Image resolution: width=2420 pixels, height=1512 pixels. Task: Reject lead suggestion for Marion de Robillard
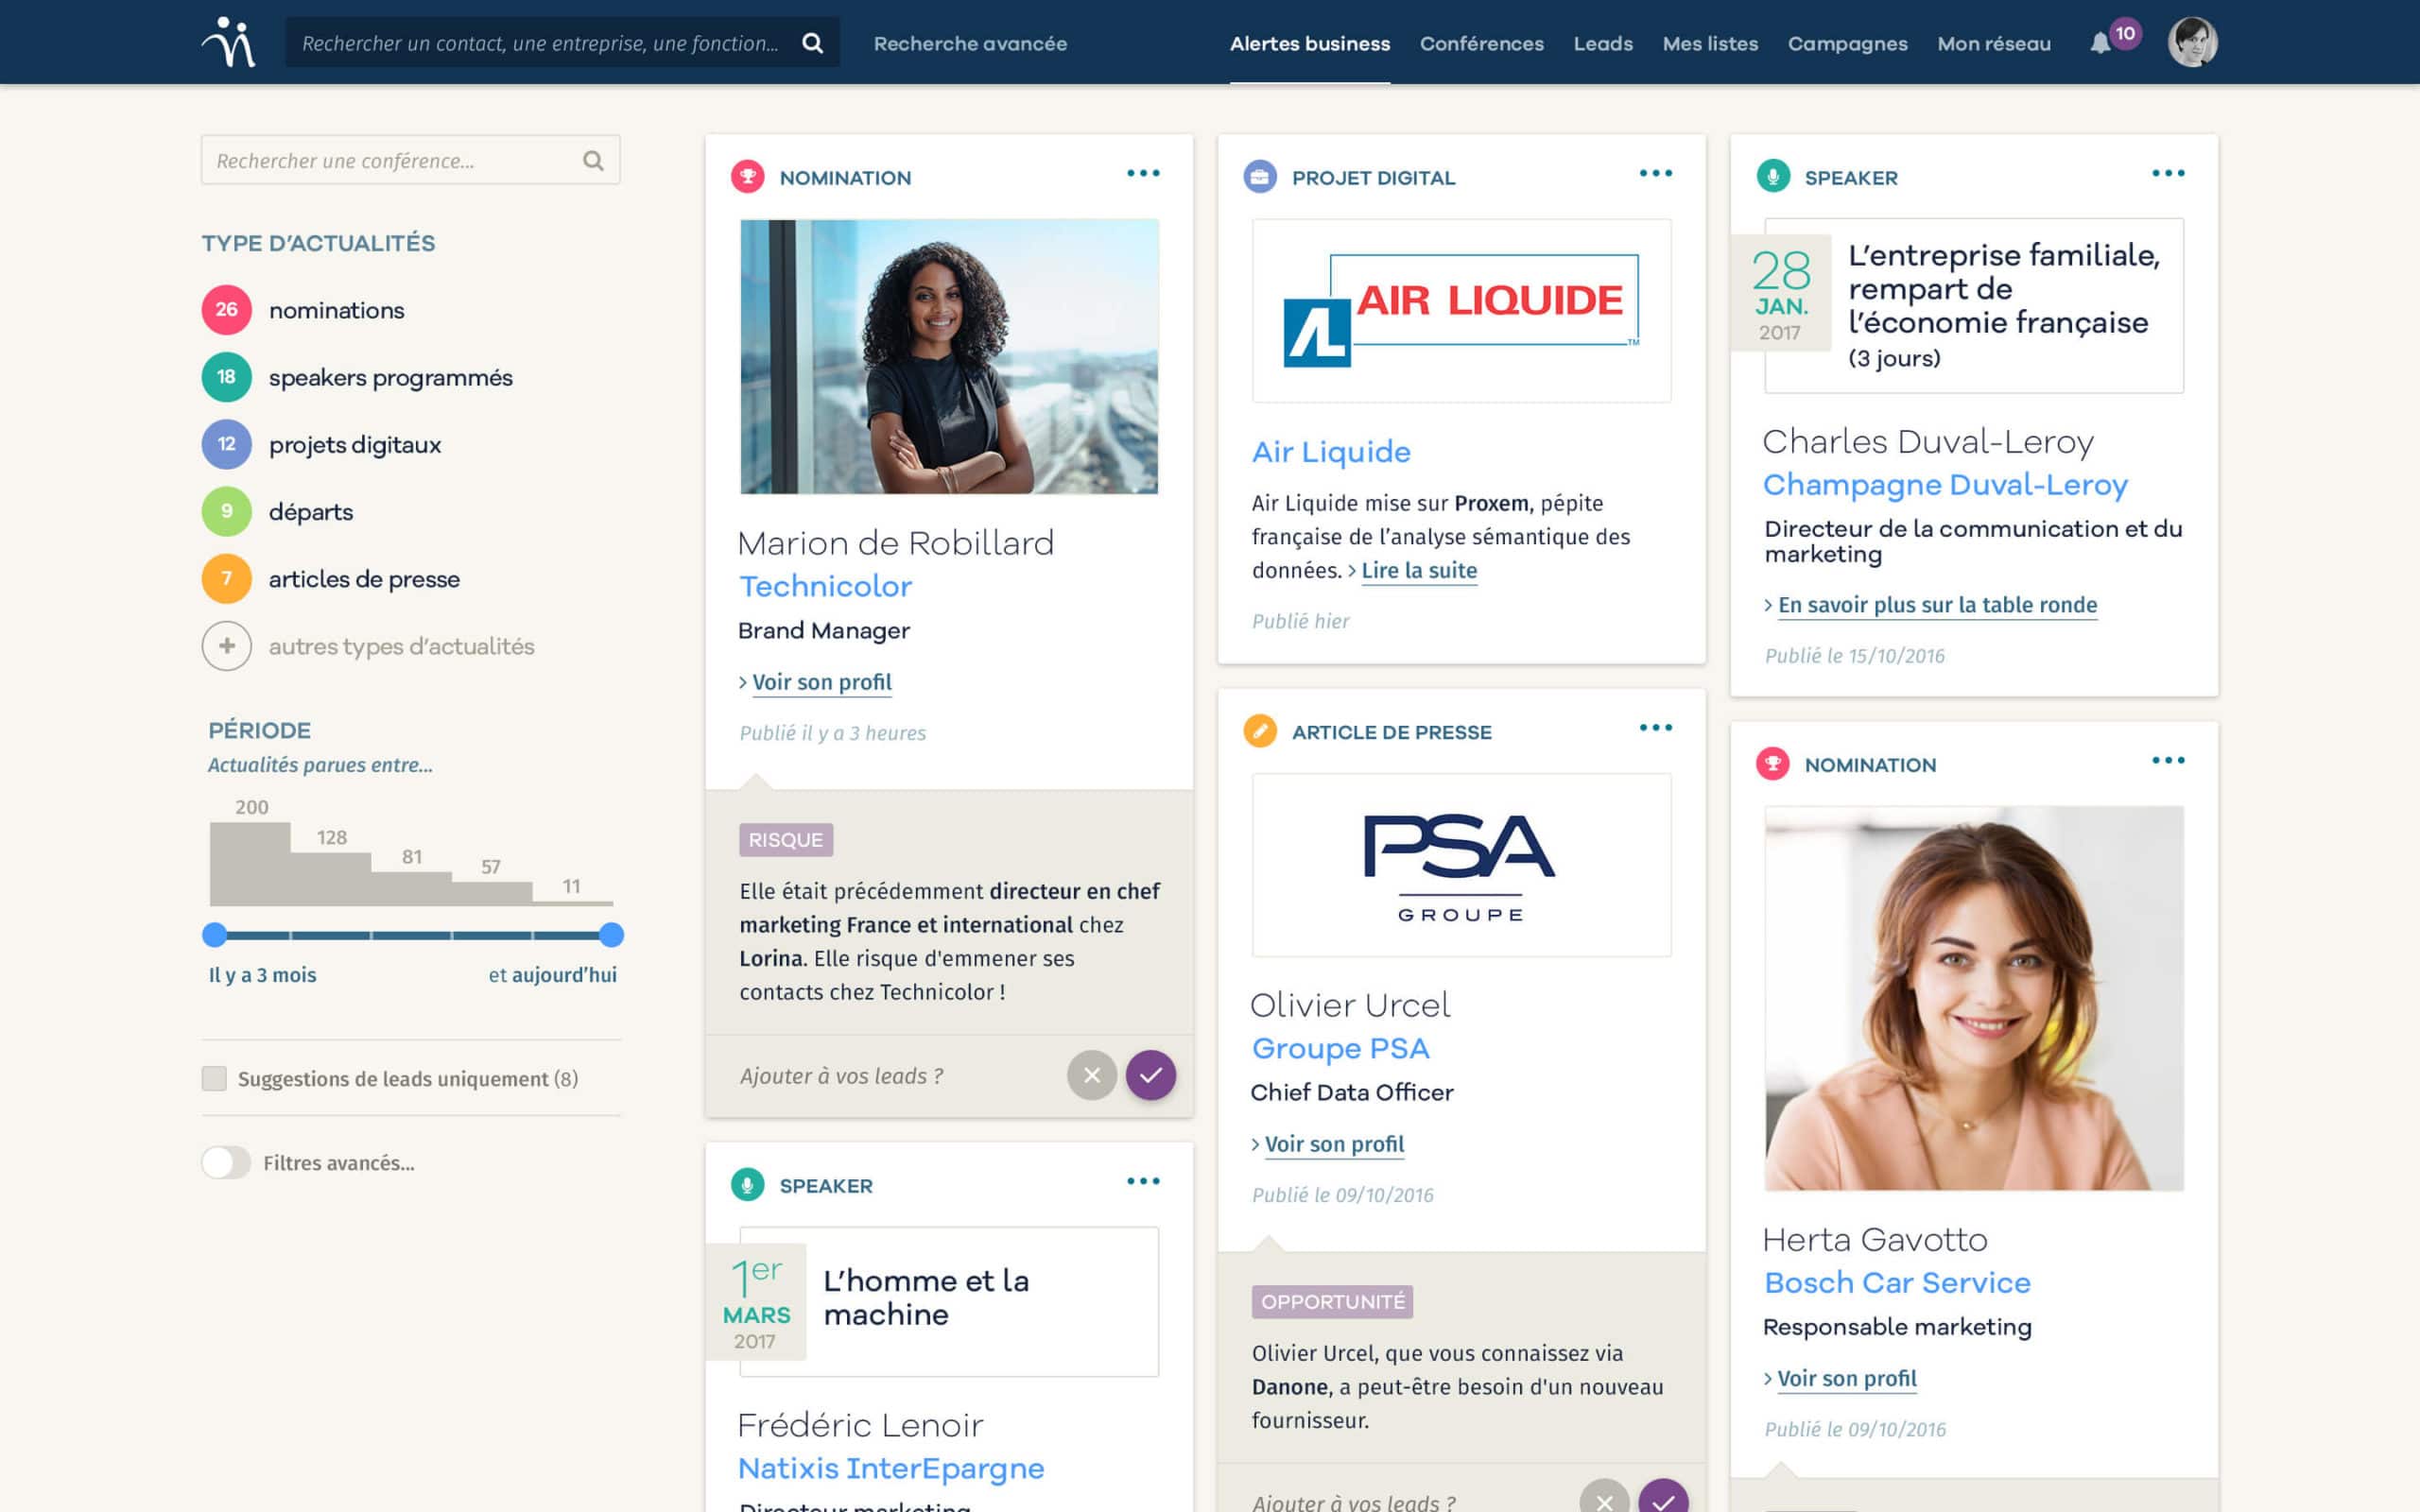(1092, 1075)
